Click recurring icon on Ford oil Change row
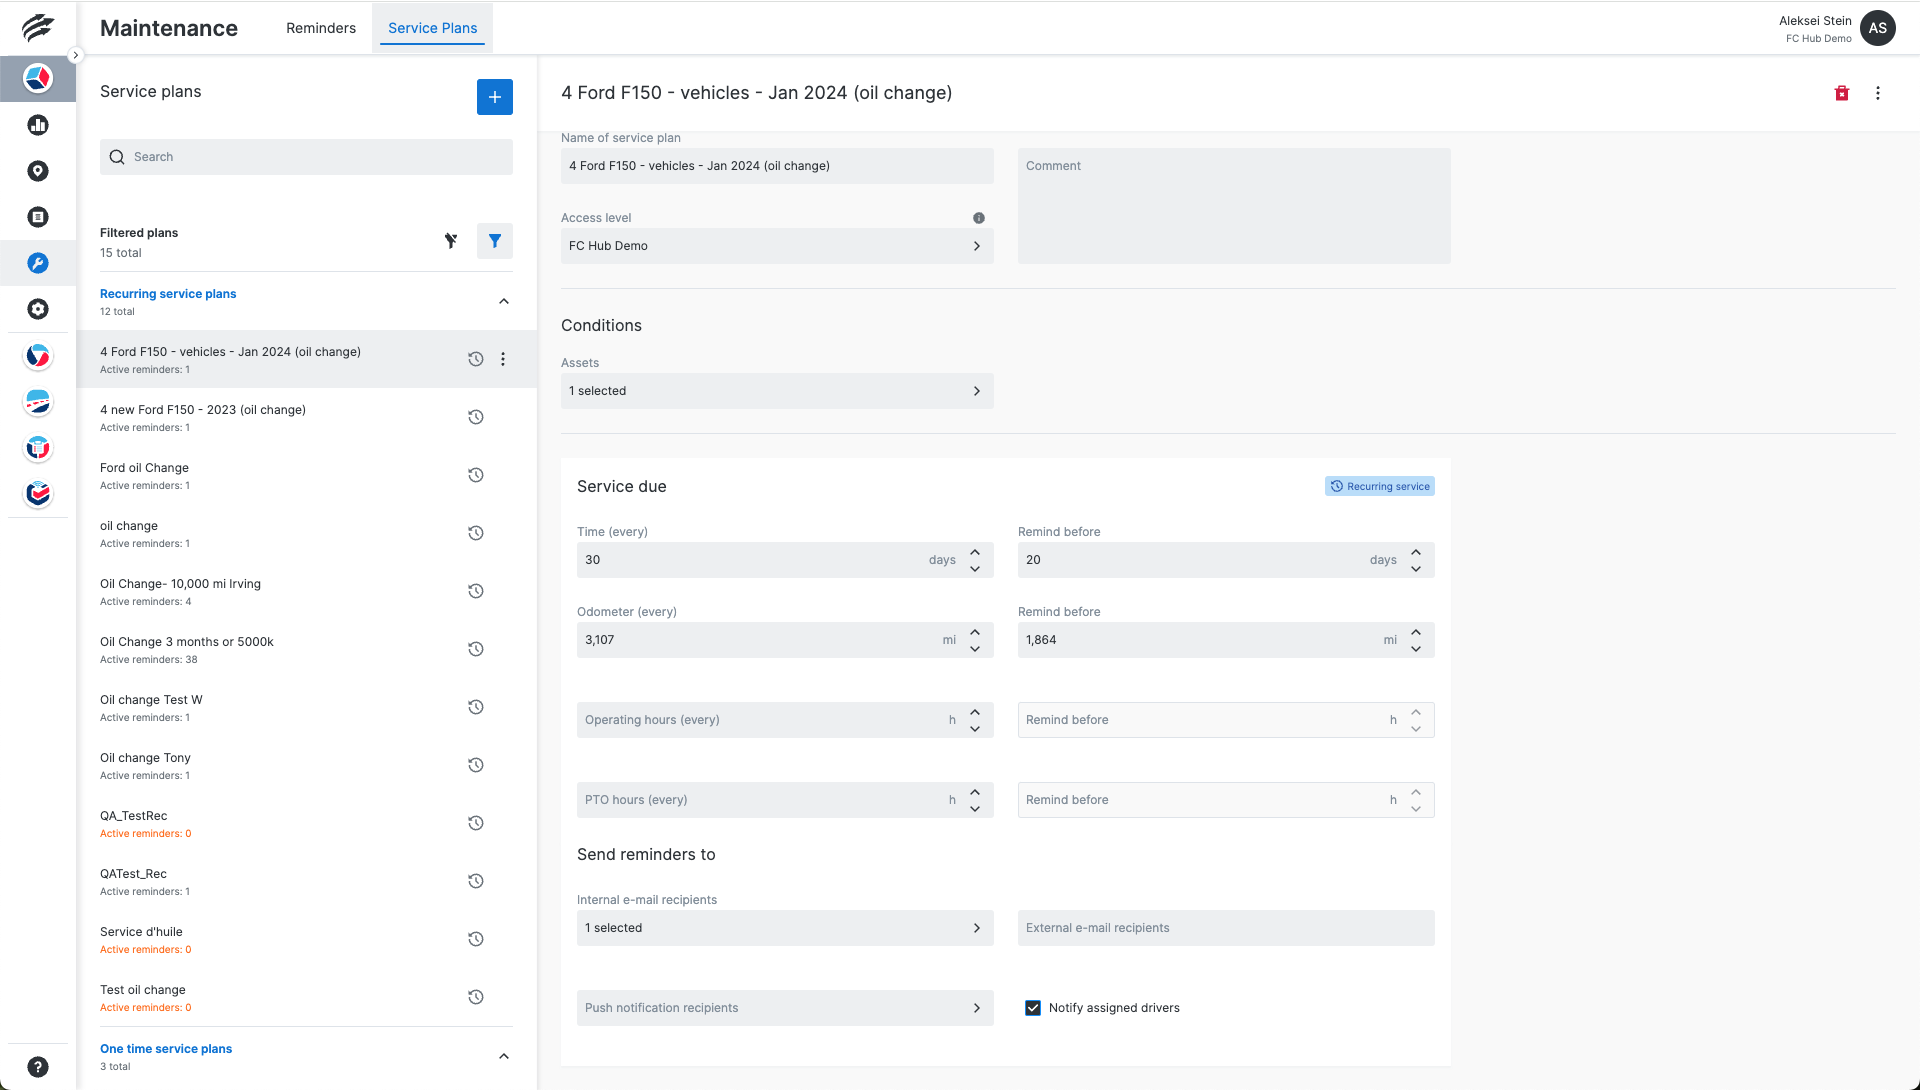 pyautogui.click(x=476, y=475)
